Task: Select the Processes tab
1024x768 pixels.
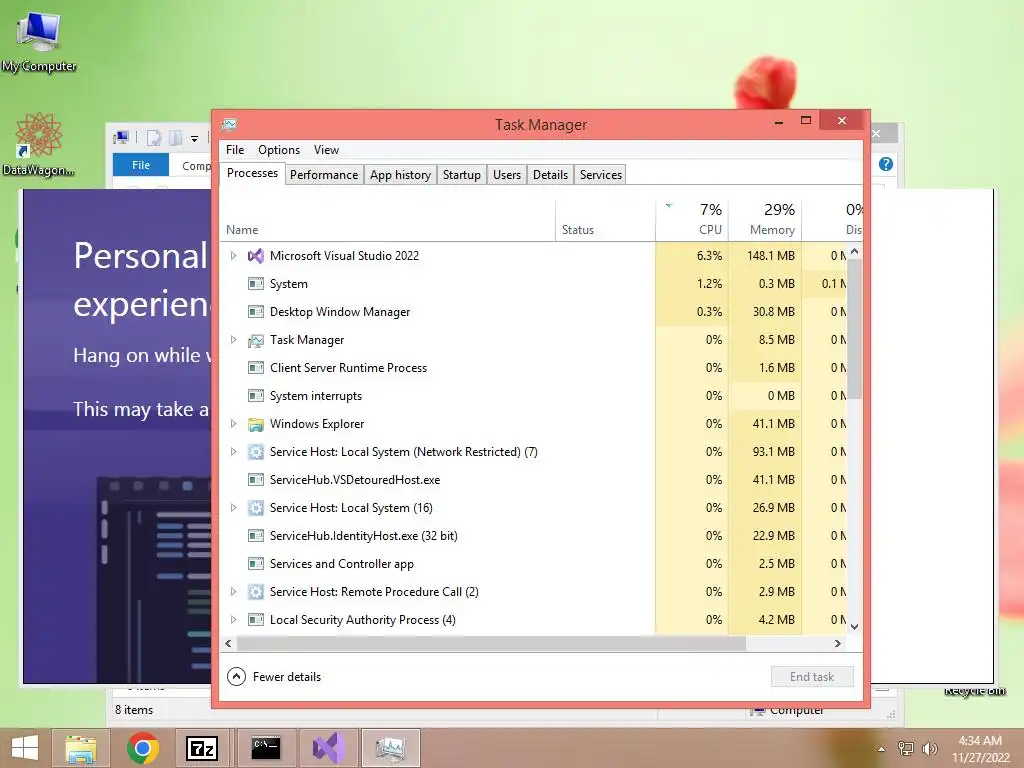Action: coord(252,173)
